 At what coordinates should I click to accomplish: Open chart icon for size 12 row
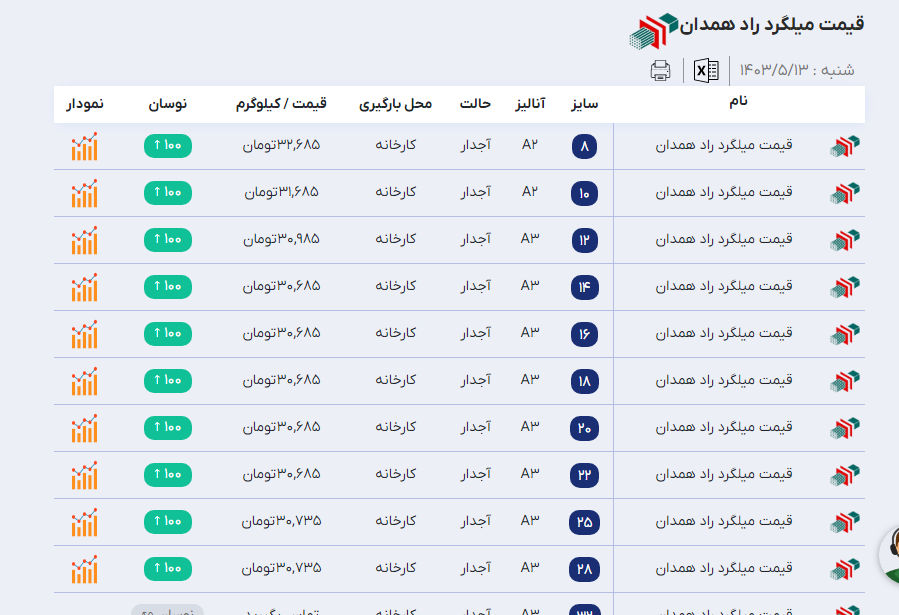tap(85, 240)
